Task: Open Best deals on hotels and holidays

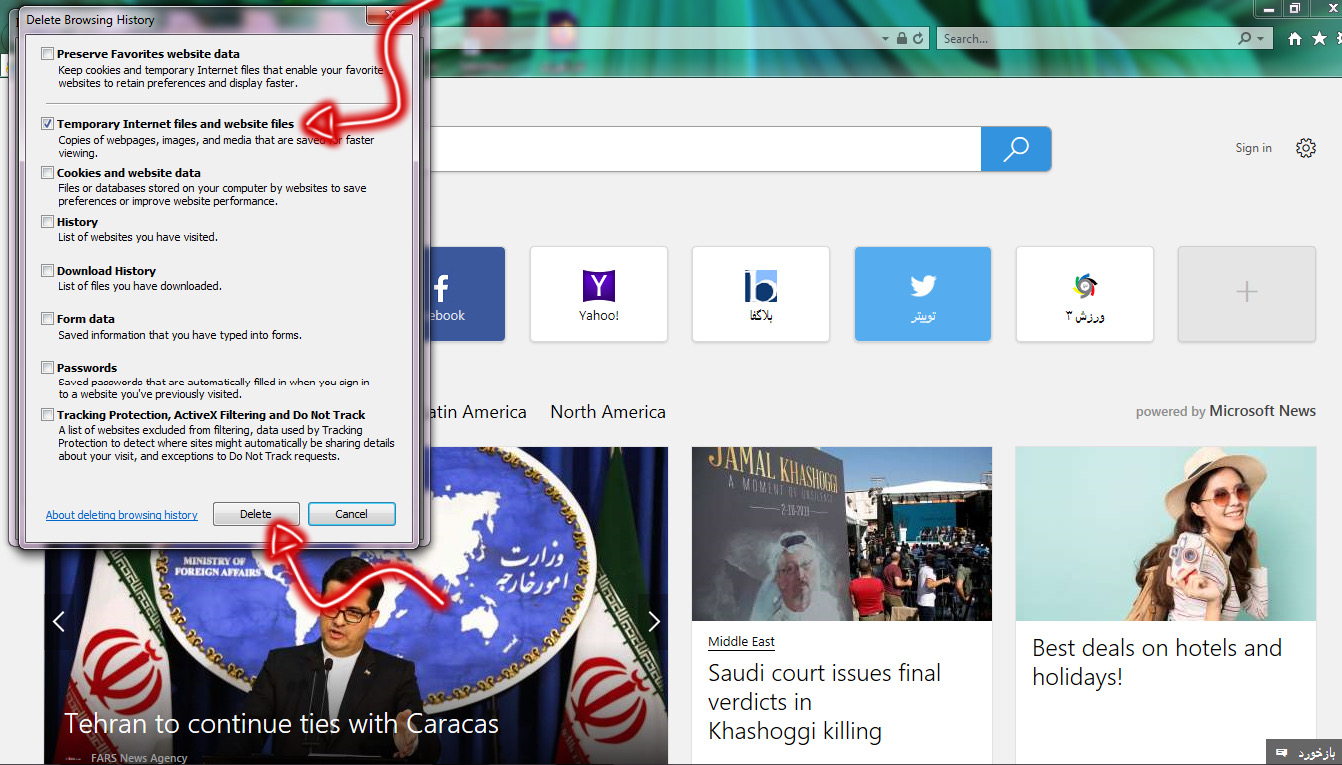Action: coord(1157,662)
